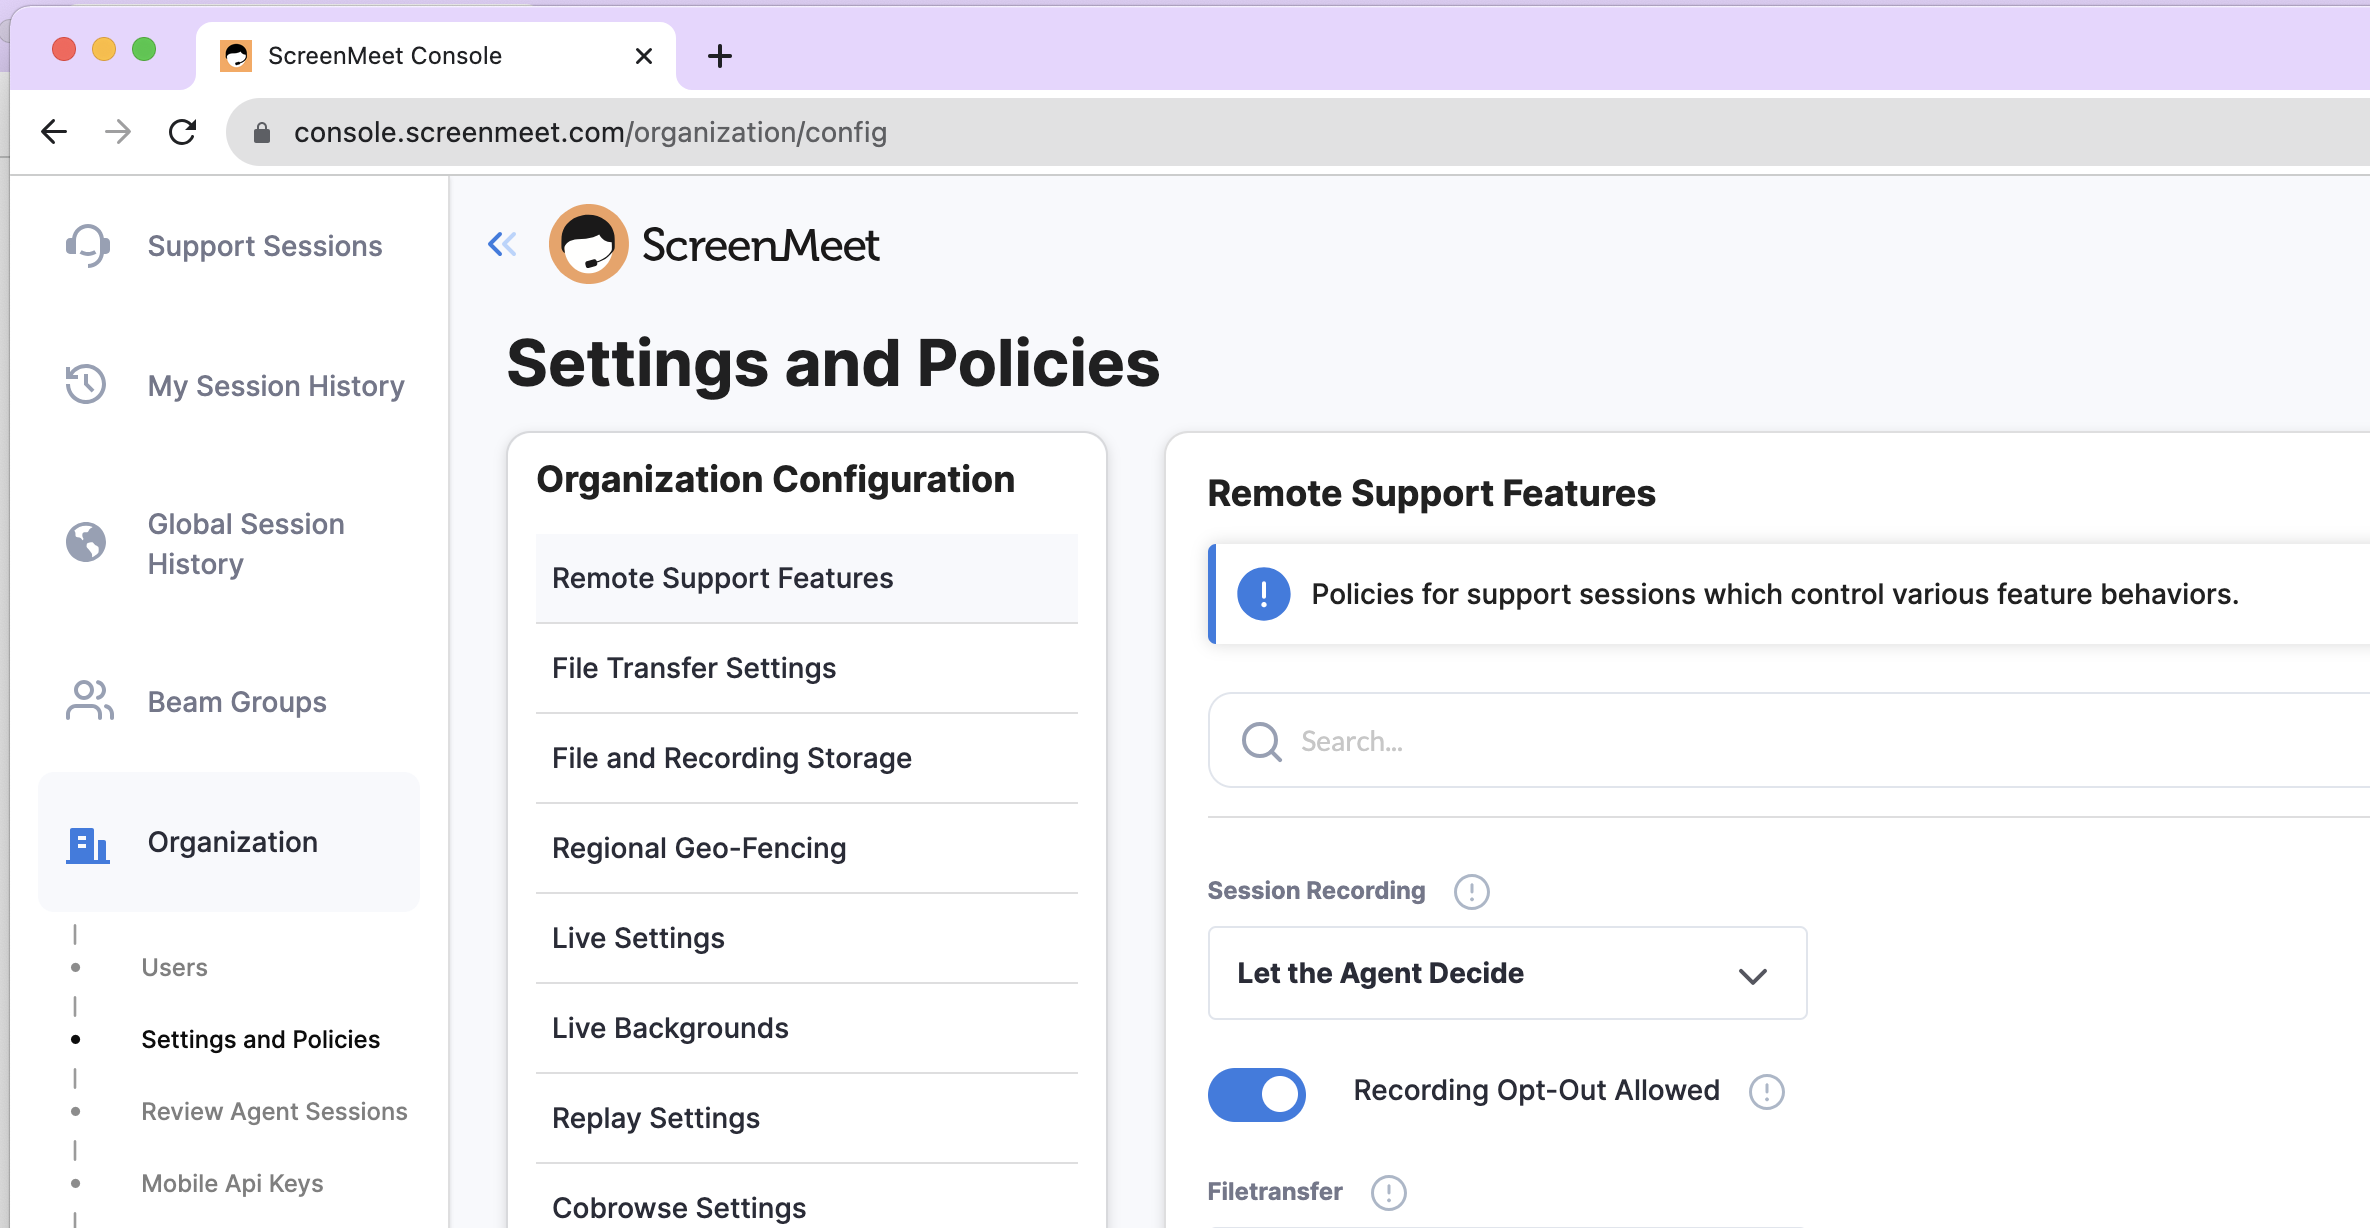
Task: Toggle Recording Opt-Out Allowed switch
Action: click(1257, 1094)
